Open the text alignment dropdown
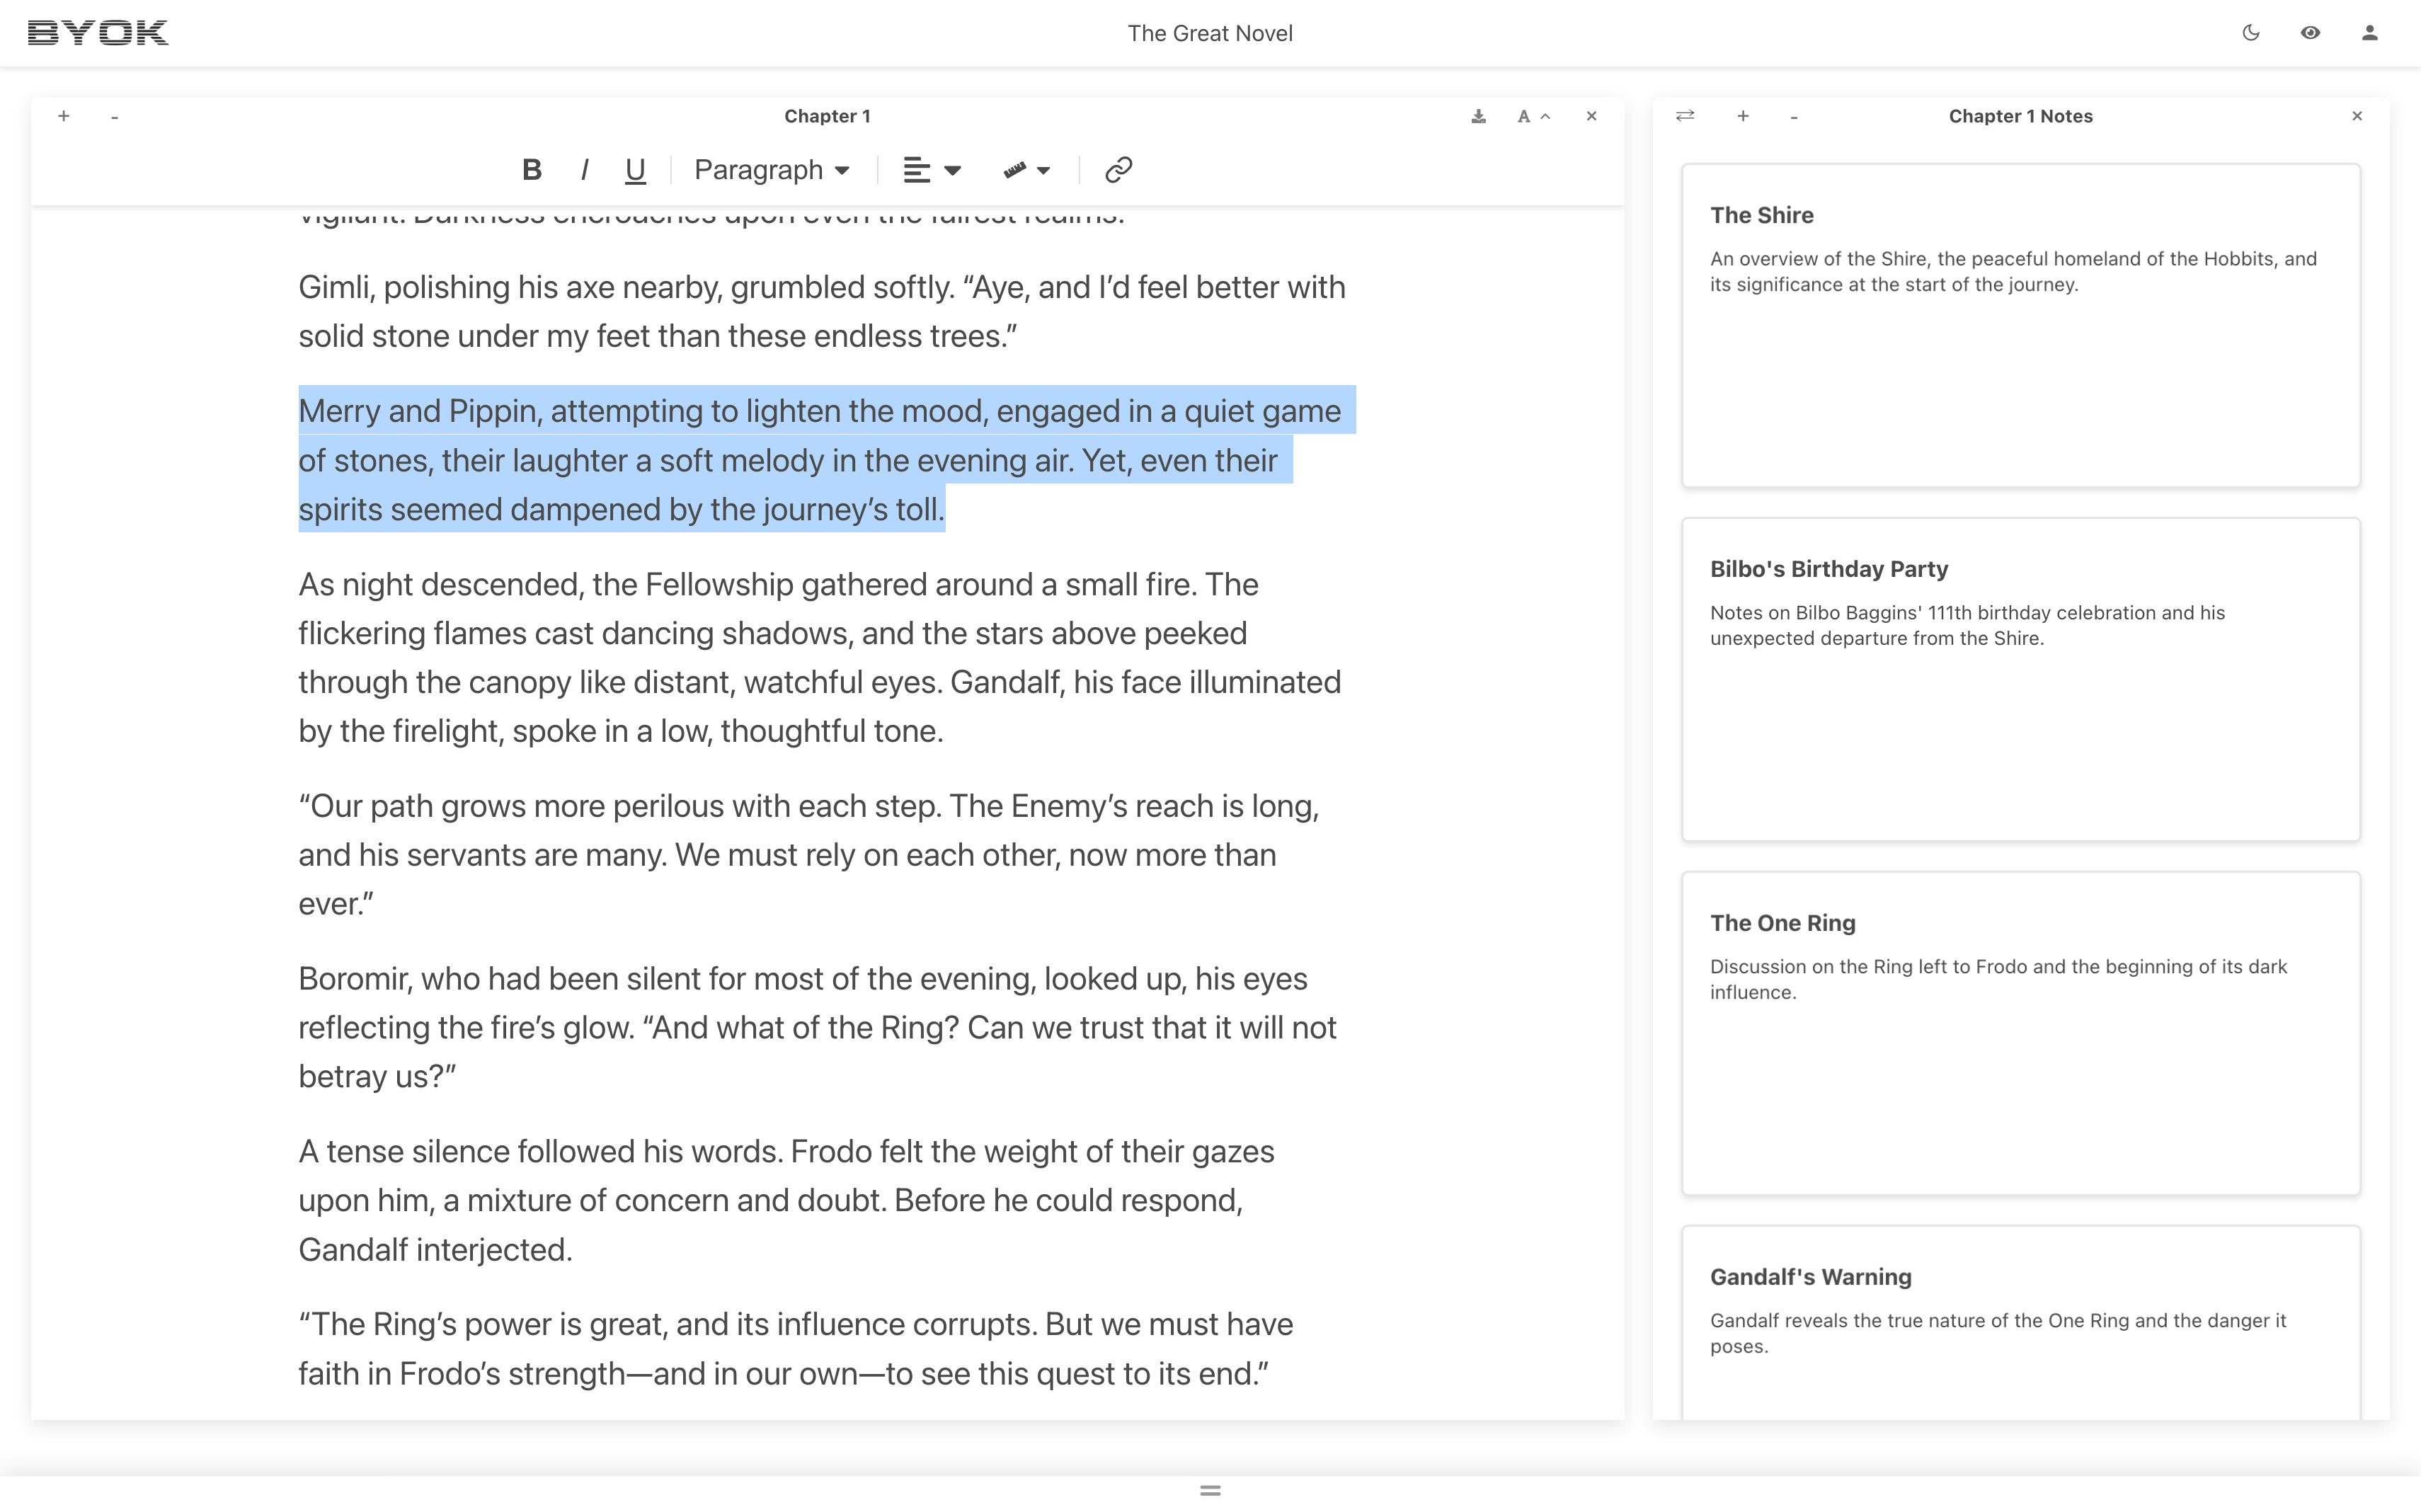This screenshot has height=1512, width=2421. [931, 170]
